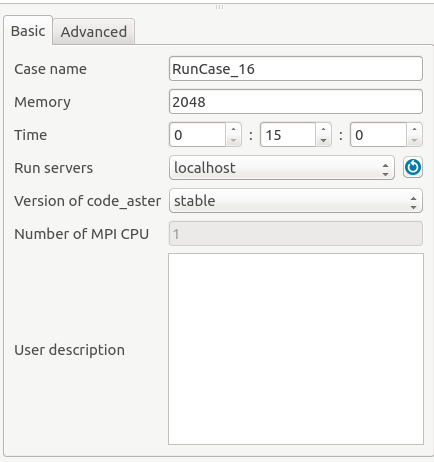Click the Version of code_aster label
The width and height of the screenshot is (434, 462).
click(x=87, y=201)
